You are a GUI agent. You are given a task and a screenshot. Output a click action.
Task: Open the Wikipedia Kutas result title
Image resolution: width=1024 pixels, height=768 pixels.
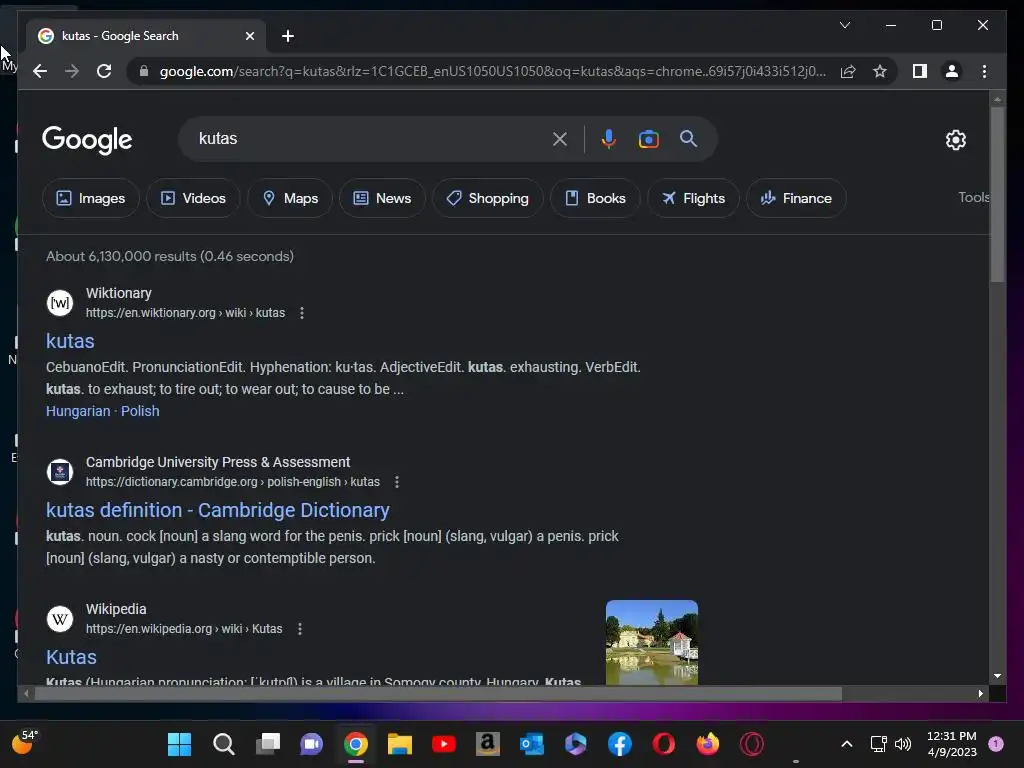[x=71, y=657]
